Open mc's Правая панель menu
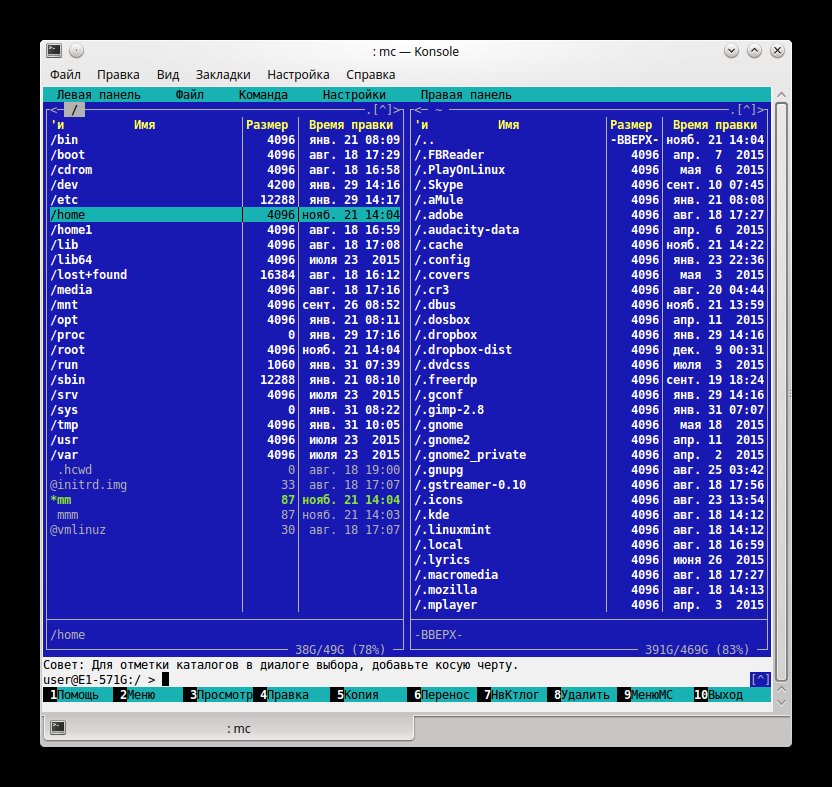The height and width of the screenshot is (787, 832). click(466, 95)
